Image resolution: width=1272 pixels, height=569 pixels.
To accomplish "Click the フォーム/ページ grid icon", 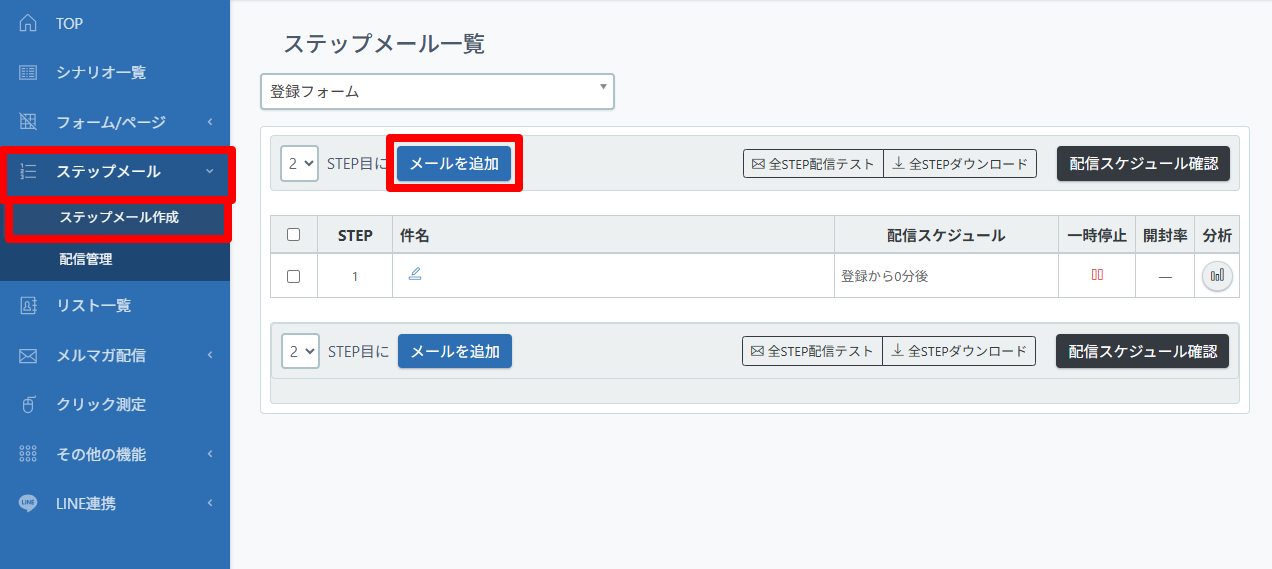I will [28, 122].
